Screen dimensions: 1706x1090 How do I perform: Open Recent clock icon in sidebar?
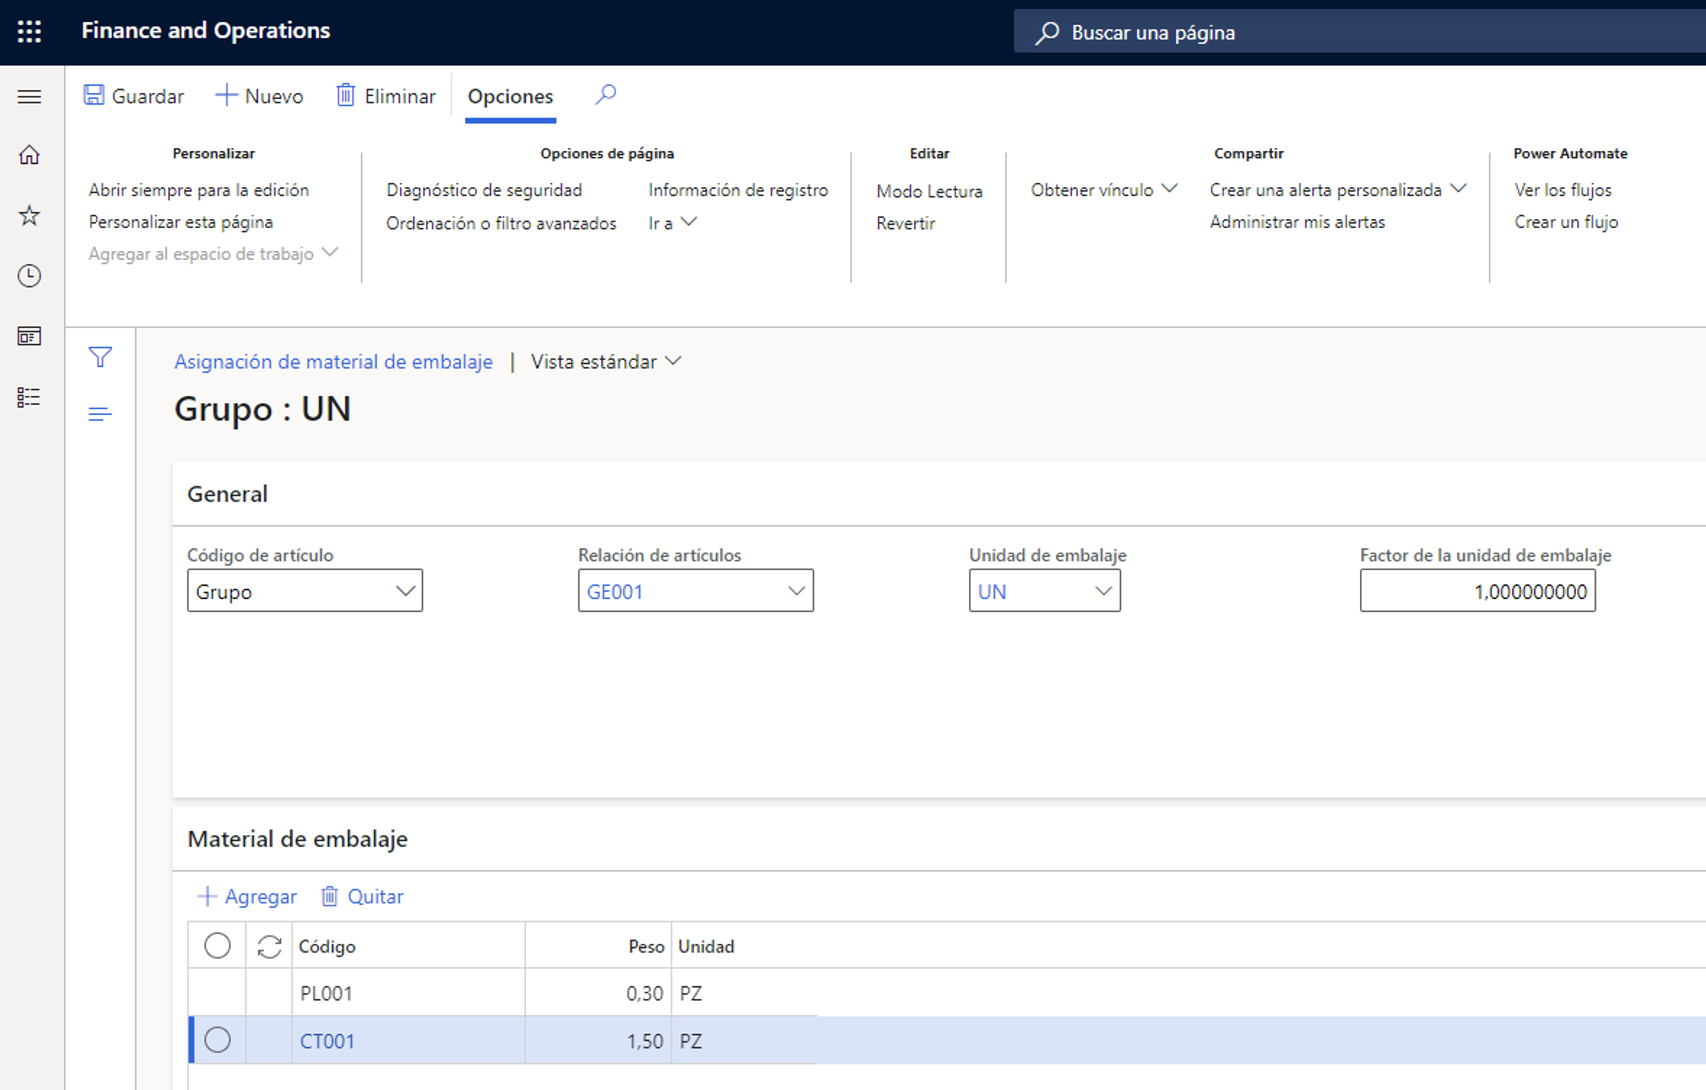30,276
